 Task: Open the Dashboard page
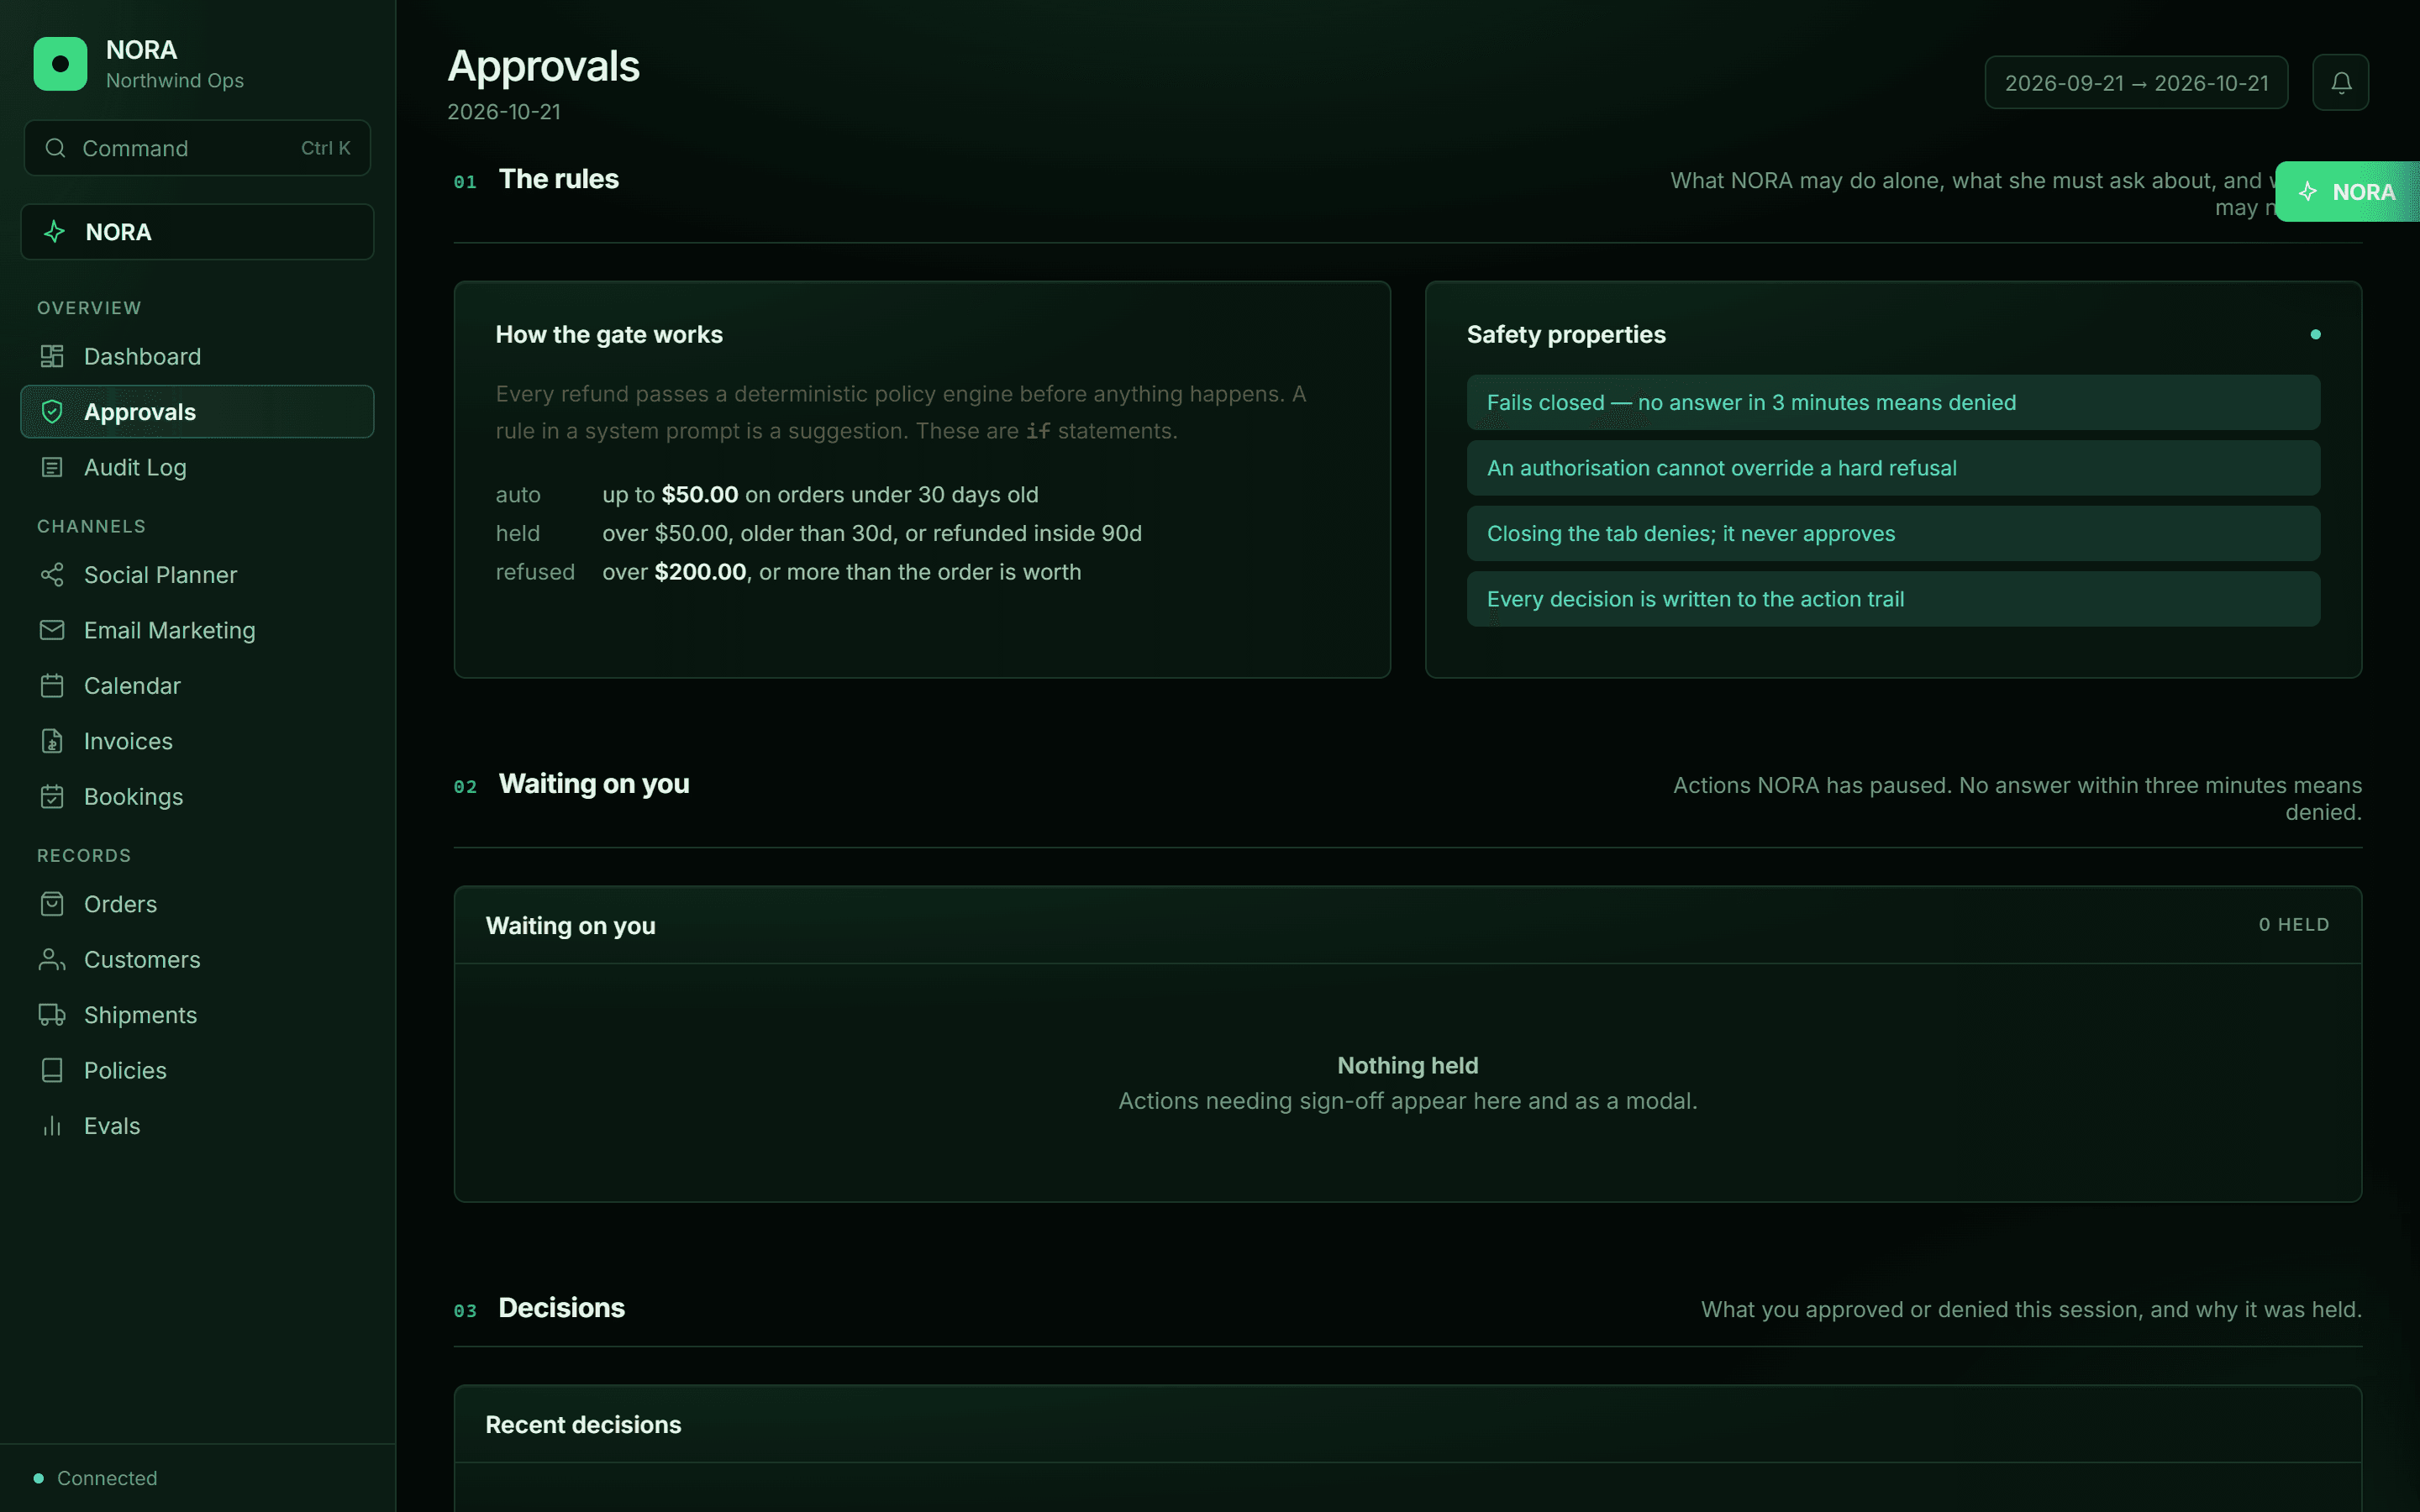pos(197,356)
